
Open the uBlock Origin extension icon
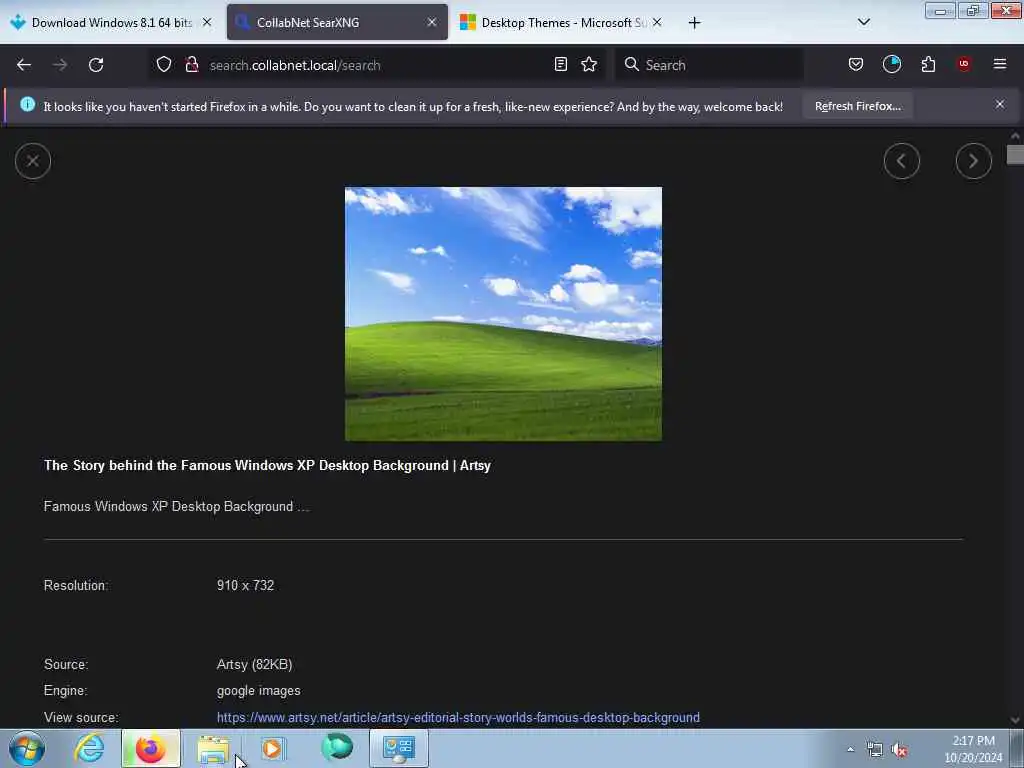coord(964,64)
